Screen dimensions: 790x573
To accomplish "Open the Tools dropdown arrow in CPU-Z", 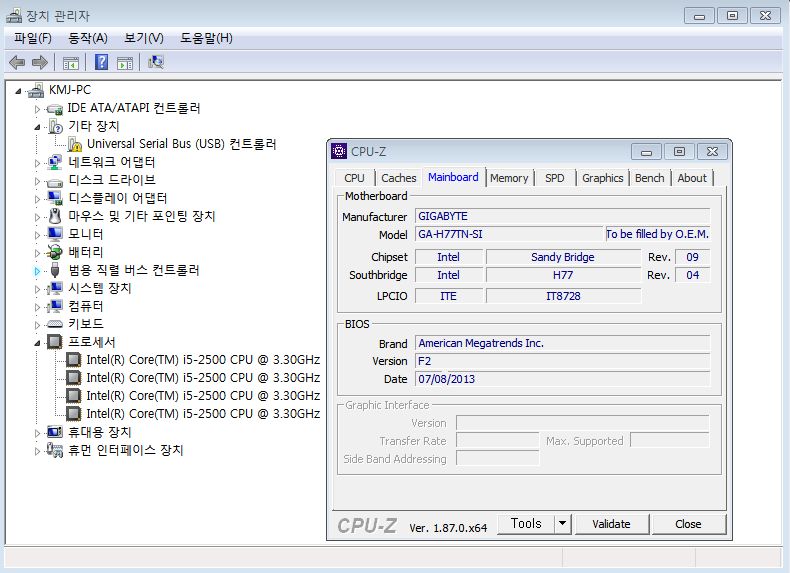I will point(563,524).
